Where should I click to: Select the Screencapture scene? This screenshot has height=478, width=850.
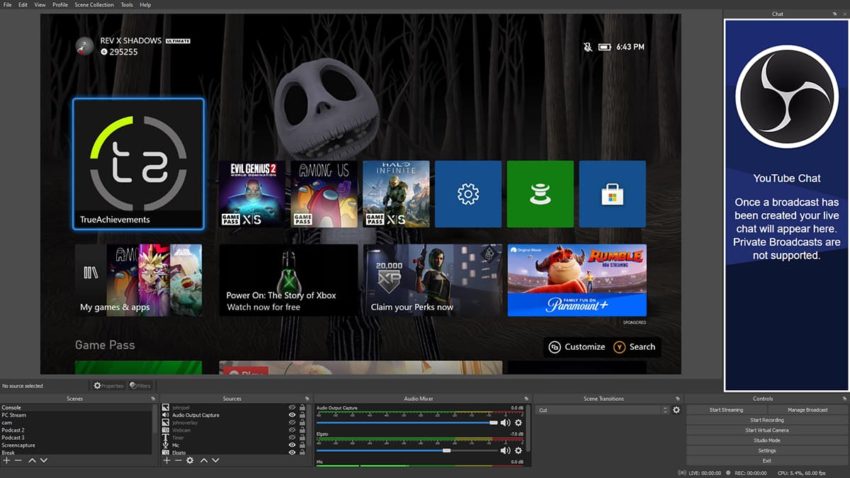[x=76, y=445]
